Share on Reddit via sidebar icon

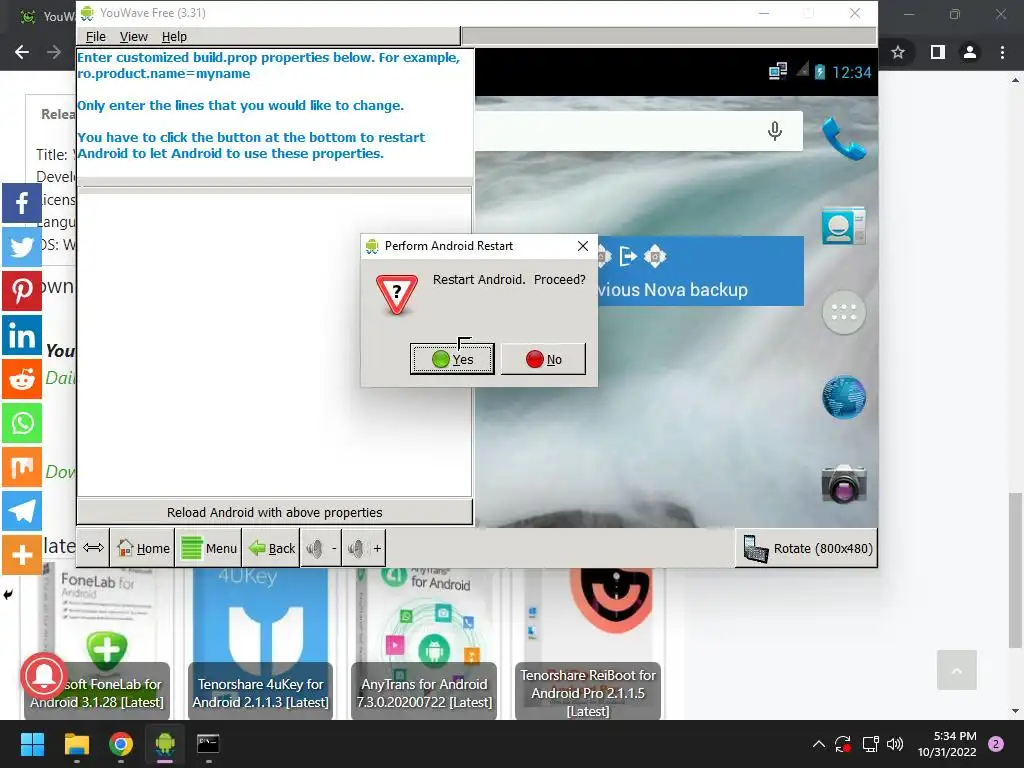click(x=22, y=379)
